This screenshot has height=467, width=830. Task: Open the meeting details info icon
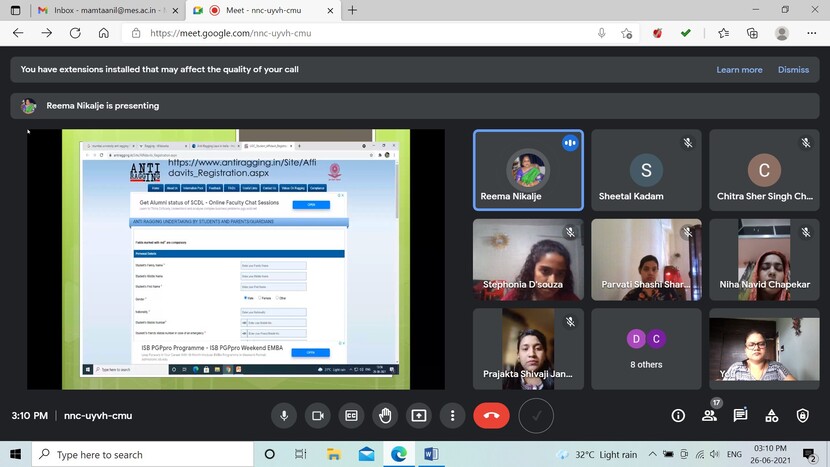click(x=678, y=415)
